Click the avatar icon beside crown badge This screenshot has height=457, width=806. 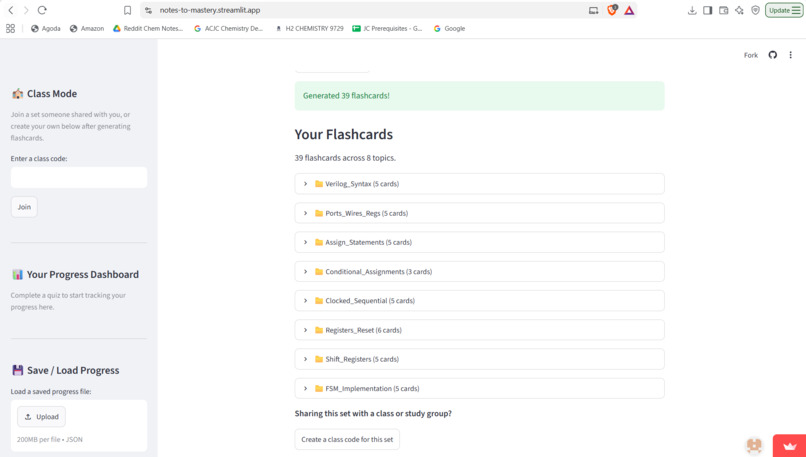coord(754,445)
